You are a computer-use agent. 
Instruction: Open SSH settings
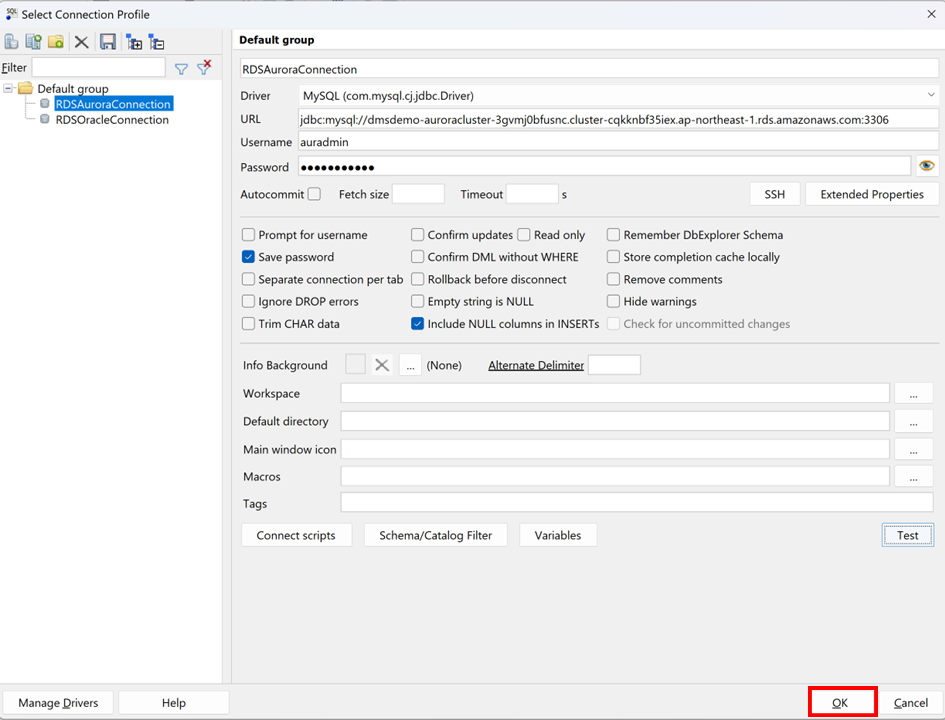pos(774,194)
